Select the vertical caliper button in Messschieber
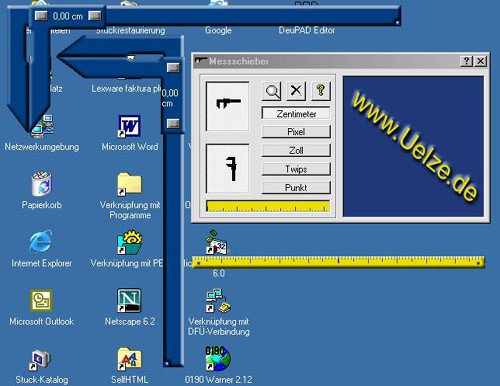This screenshot has width=500, height=386. coord(228,168)
